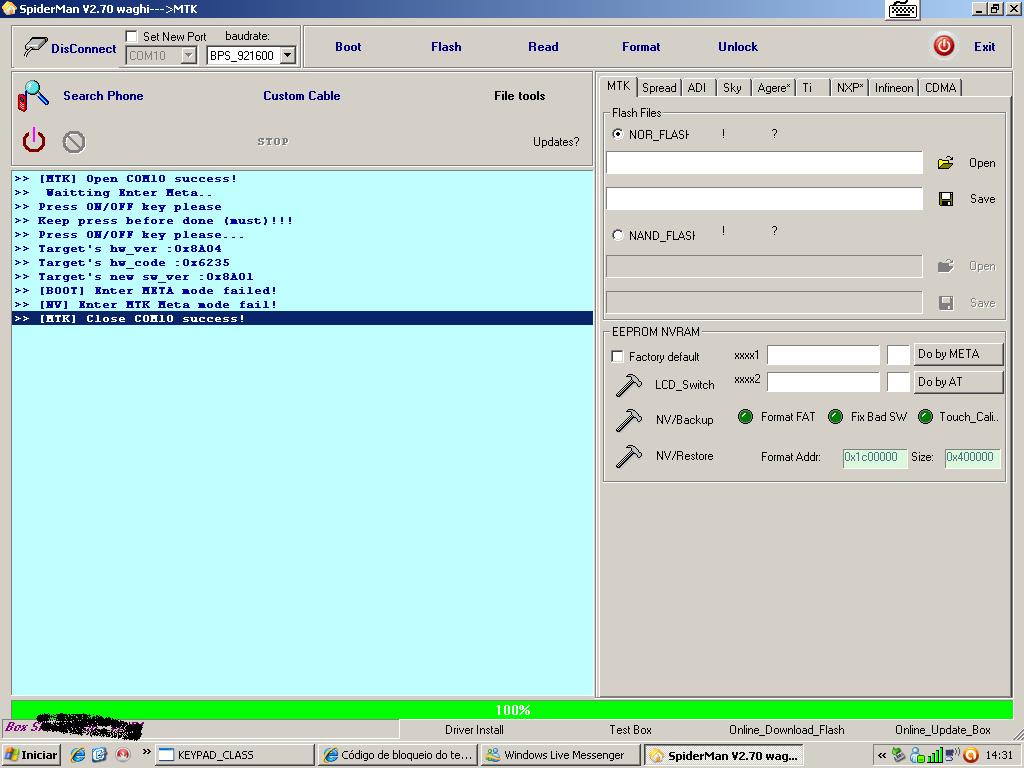This screenshot has height=768, width=1024.
Task: Click Online_Update_Box in the status bar
Action: 942,729
